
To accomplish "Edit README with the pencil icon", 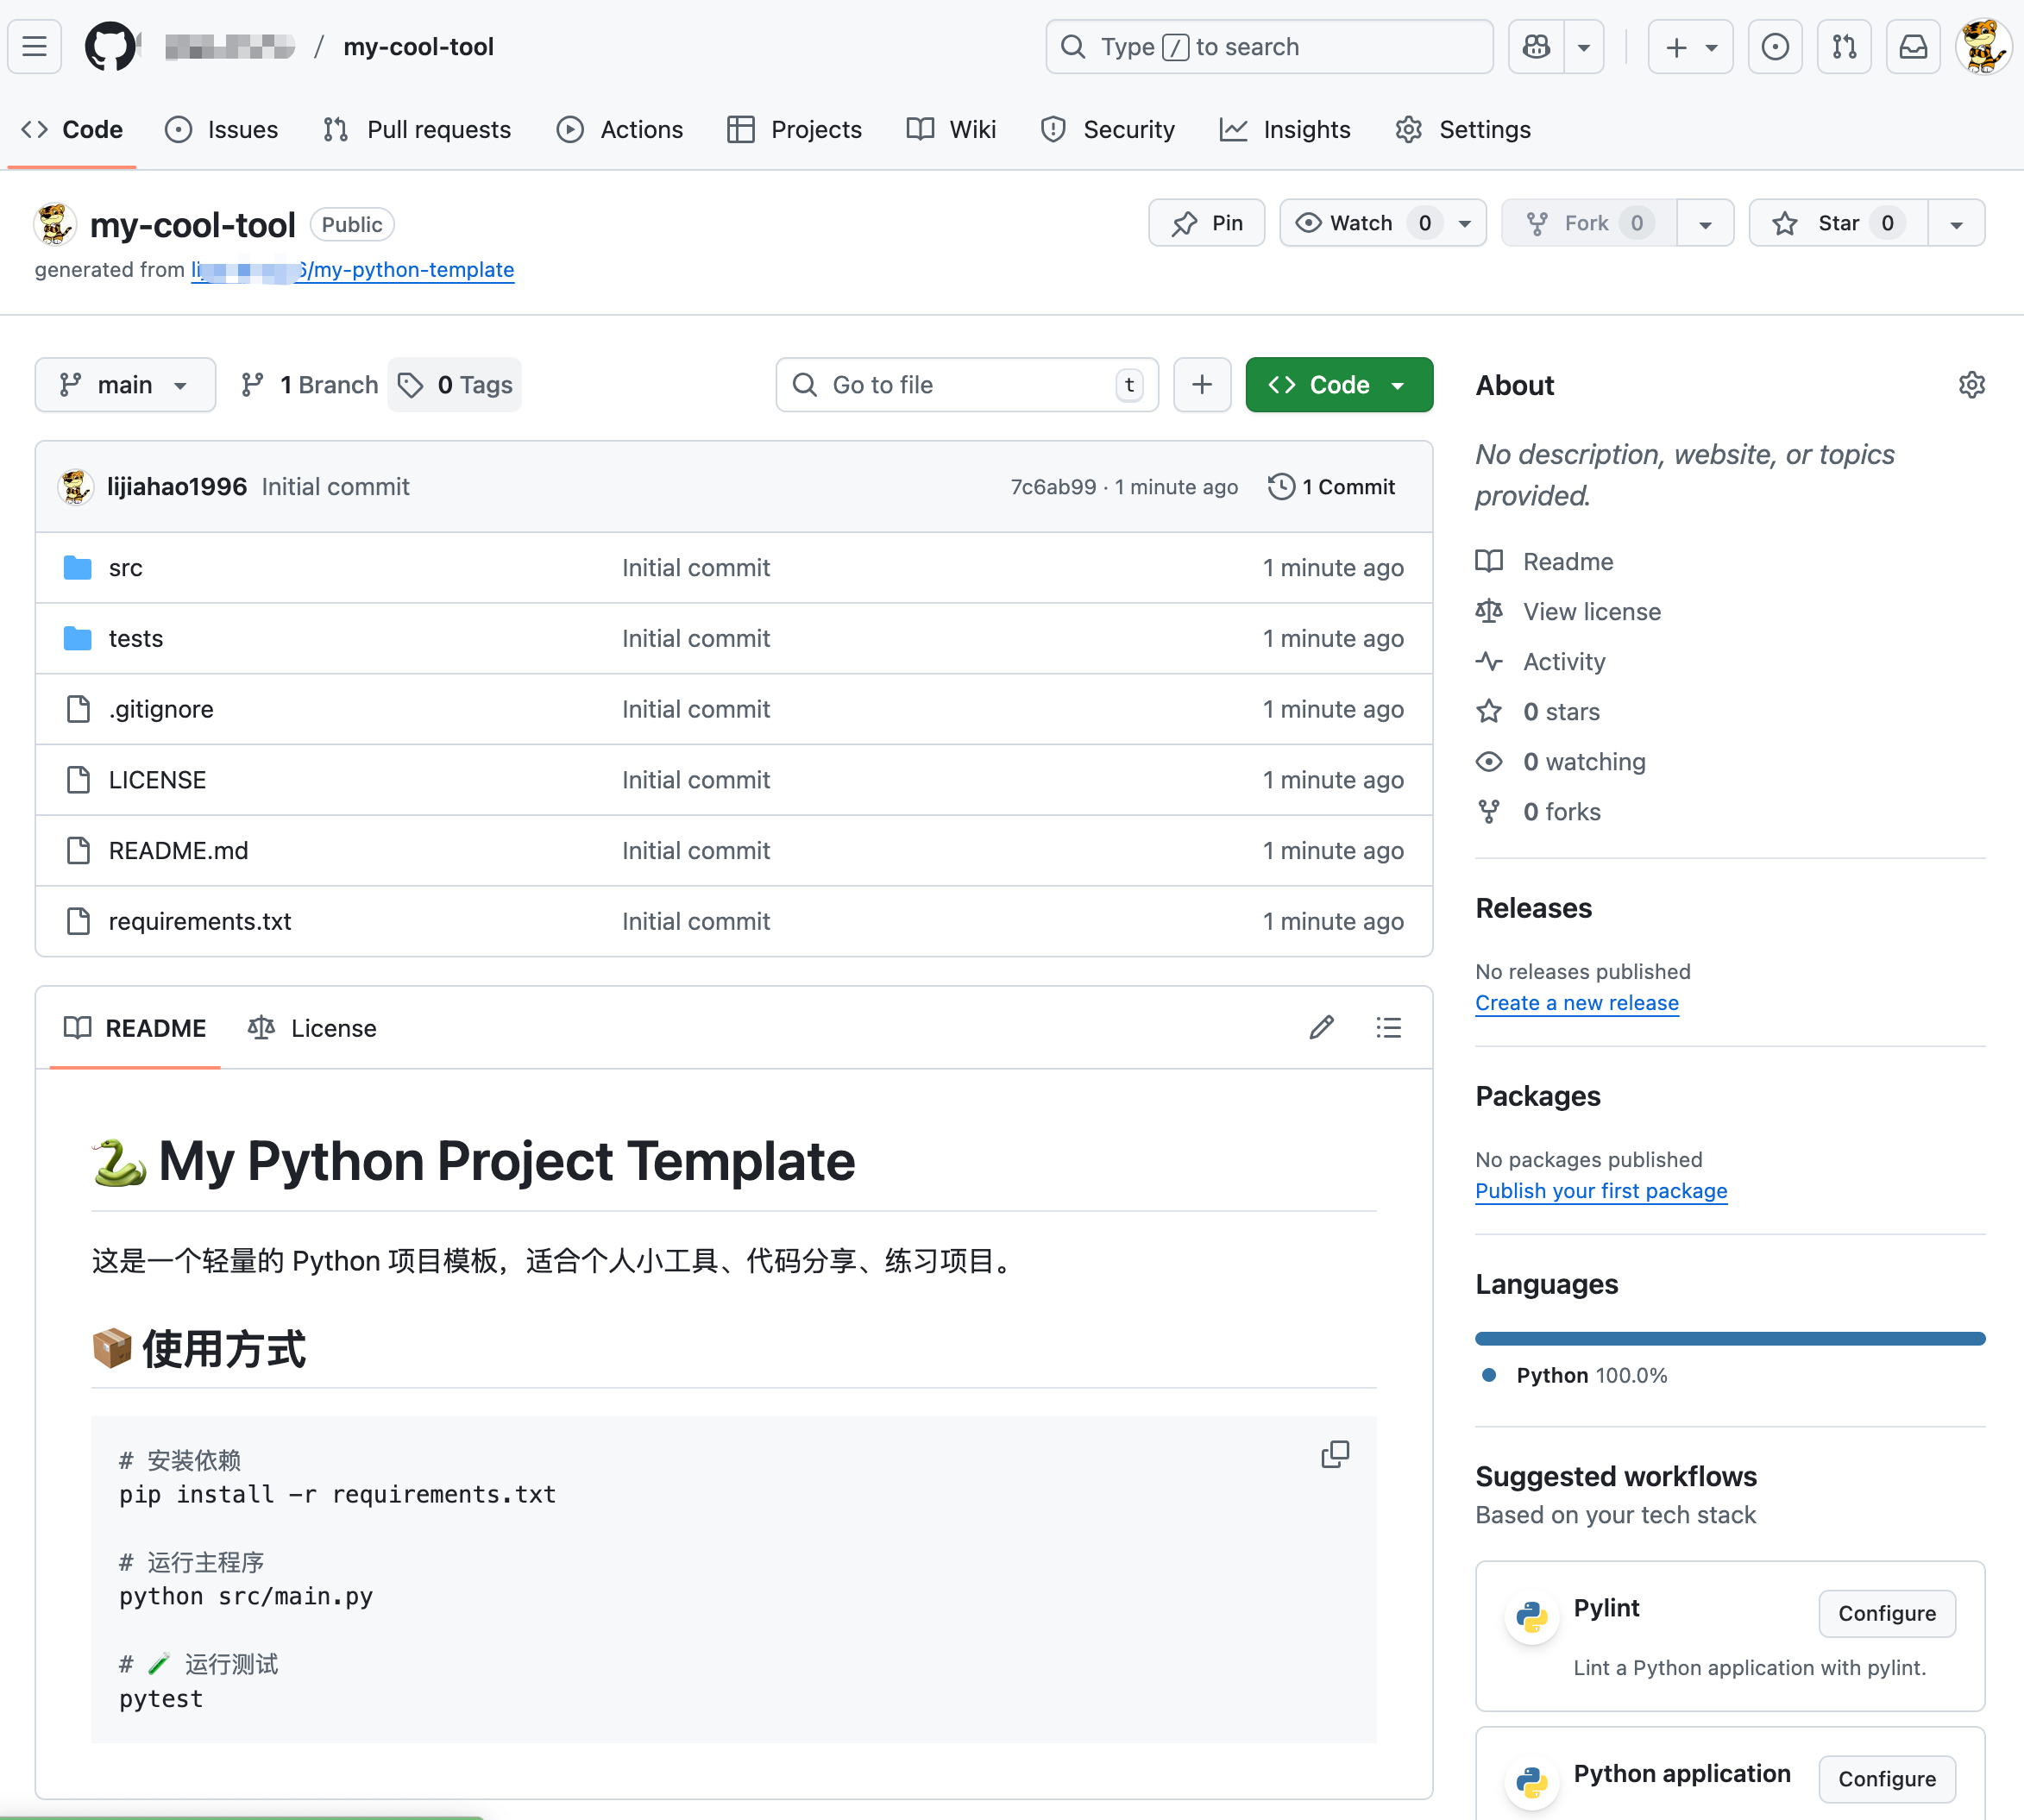I will pyautogui.click(x=1321, y=1028).
